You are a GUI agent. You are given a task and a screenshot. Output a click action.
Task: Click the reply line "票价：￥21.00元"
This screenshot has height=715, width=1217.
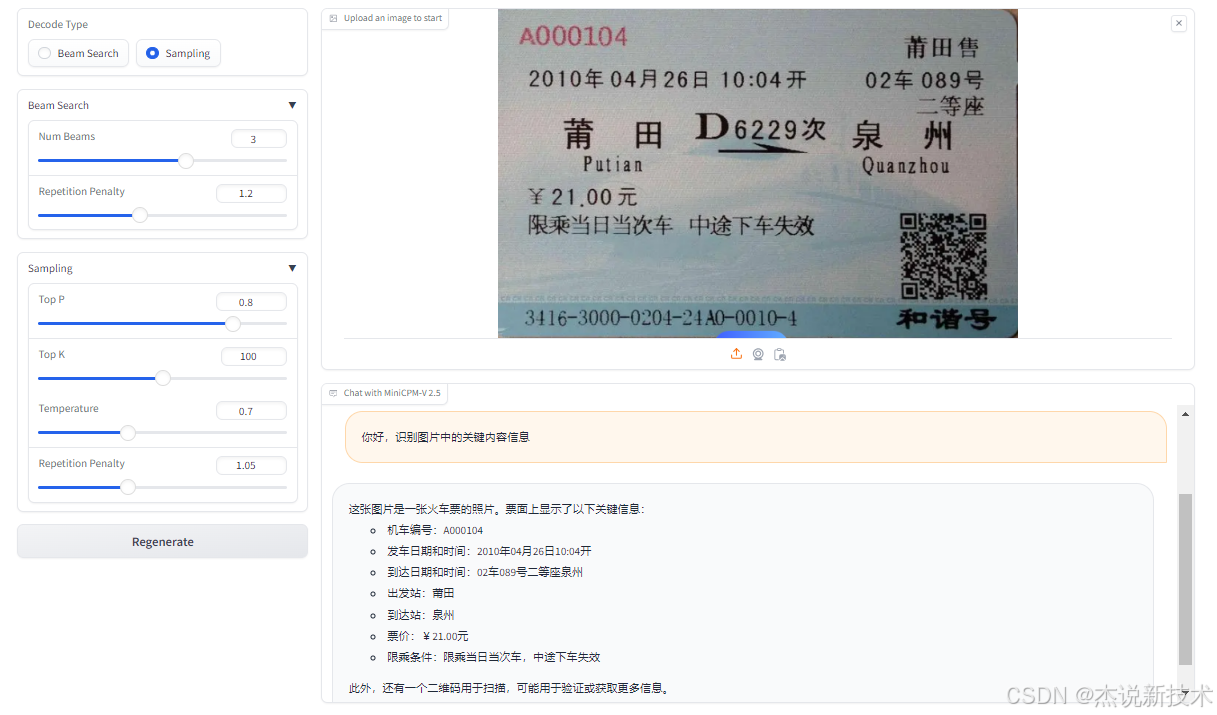427,636
